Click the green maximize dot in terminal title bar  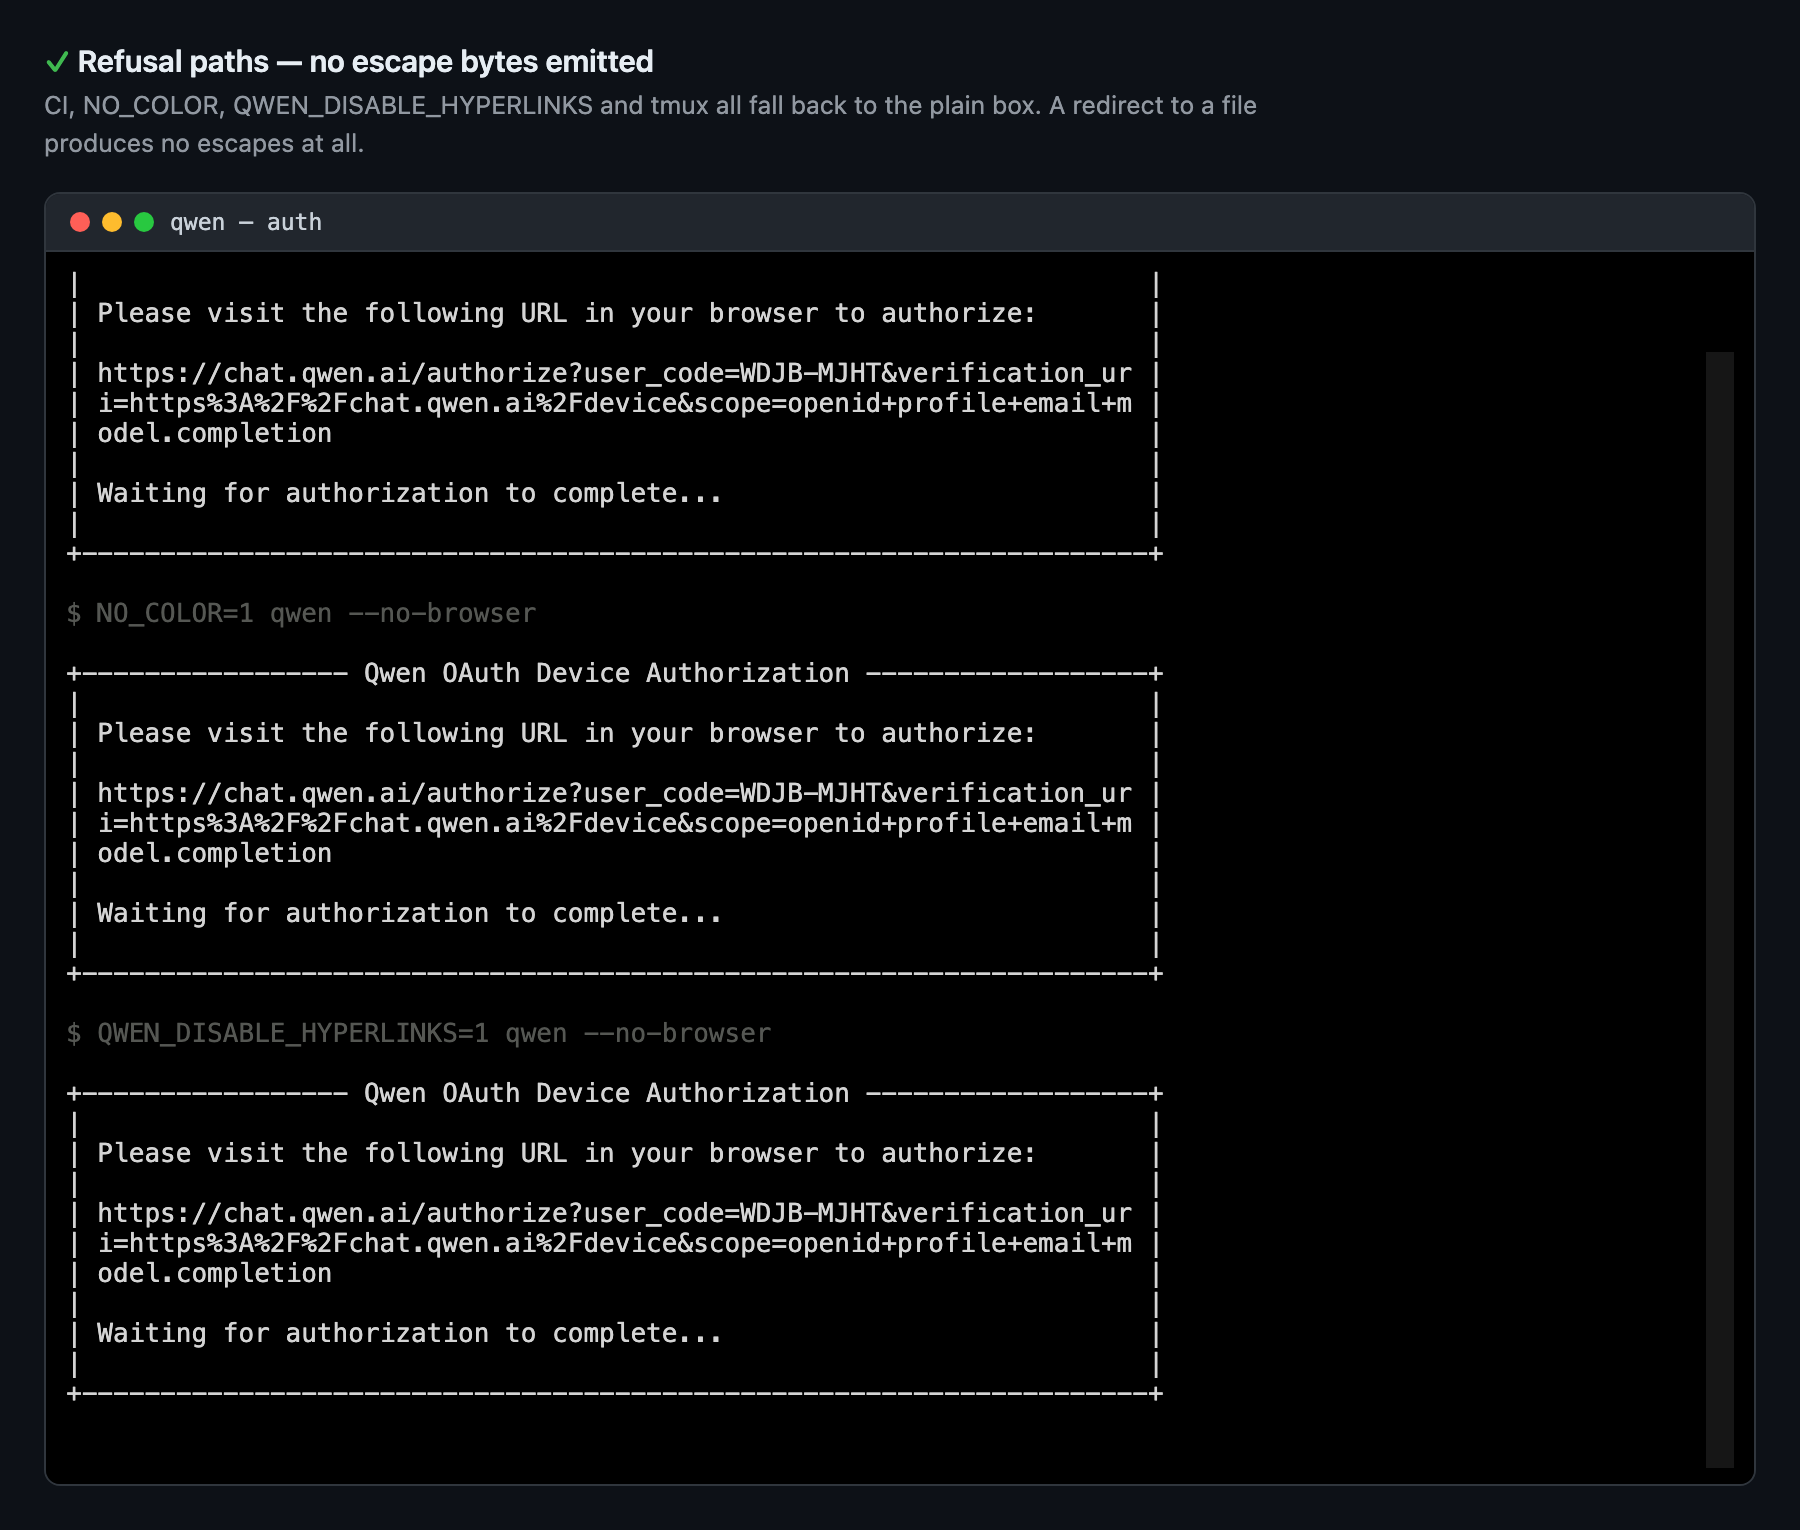click(x=144, y=222)
